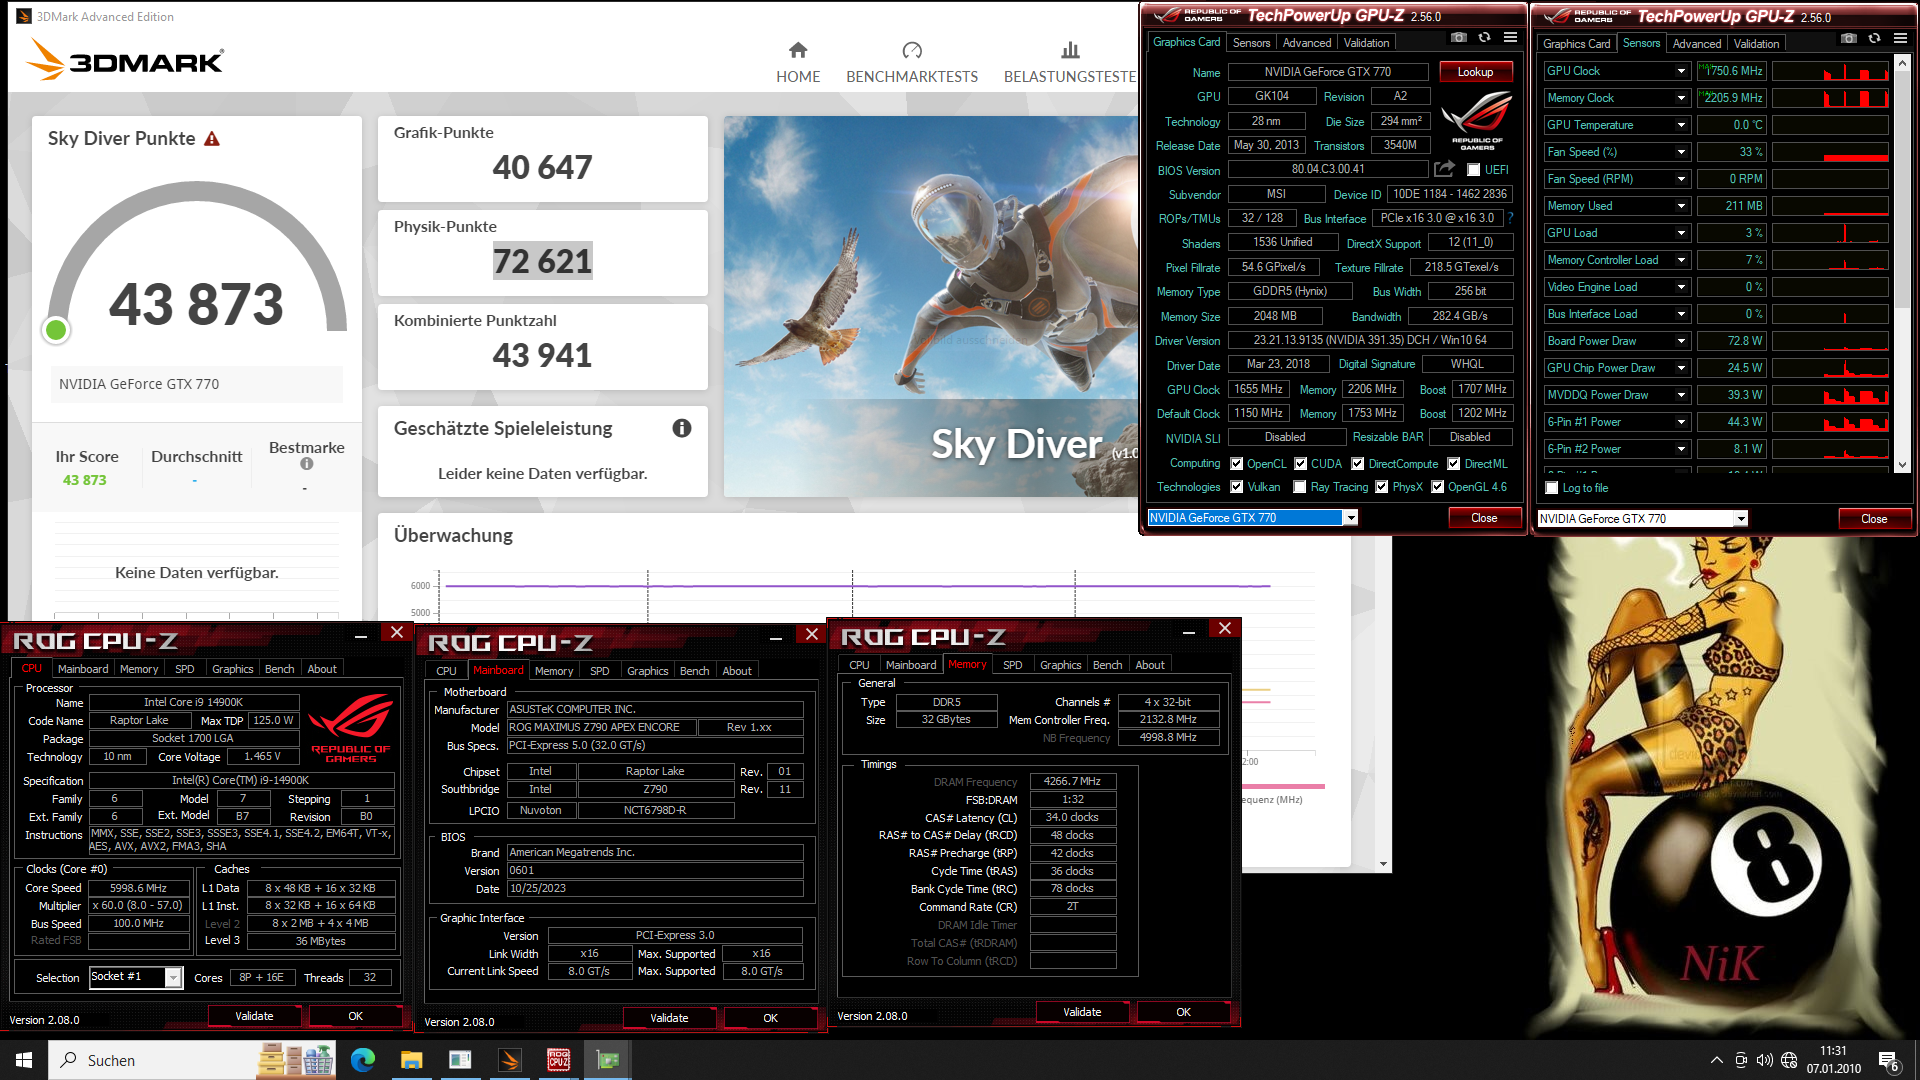Viewport: 1920px width, 1080px height.
Task: Toggle the CUDA checkbox
Action: pos(1301,464)
